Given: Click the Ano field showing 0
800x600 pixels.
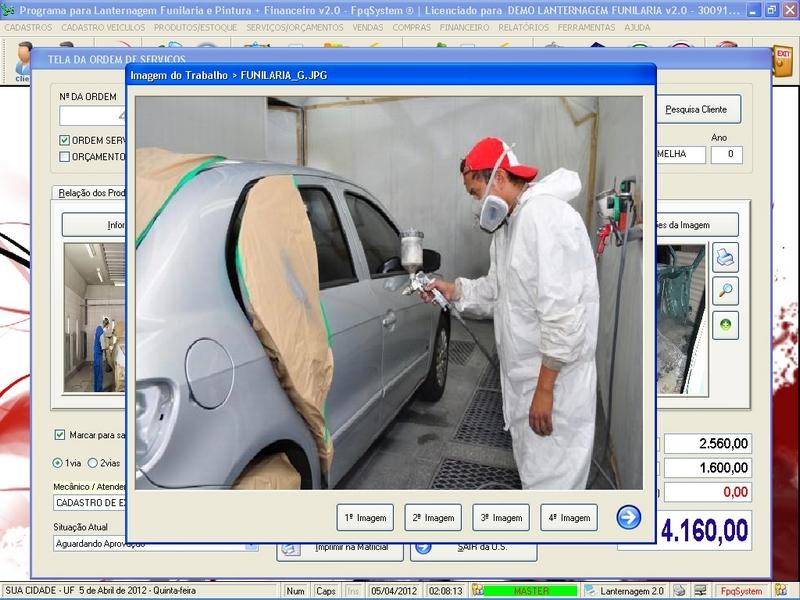Looking at the screenshot, I should (x=727, y=154).
